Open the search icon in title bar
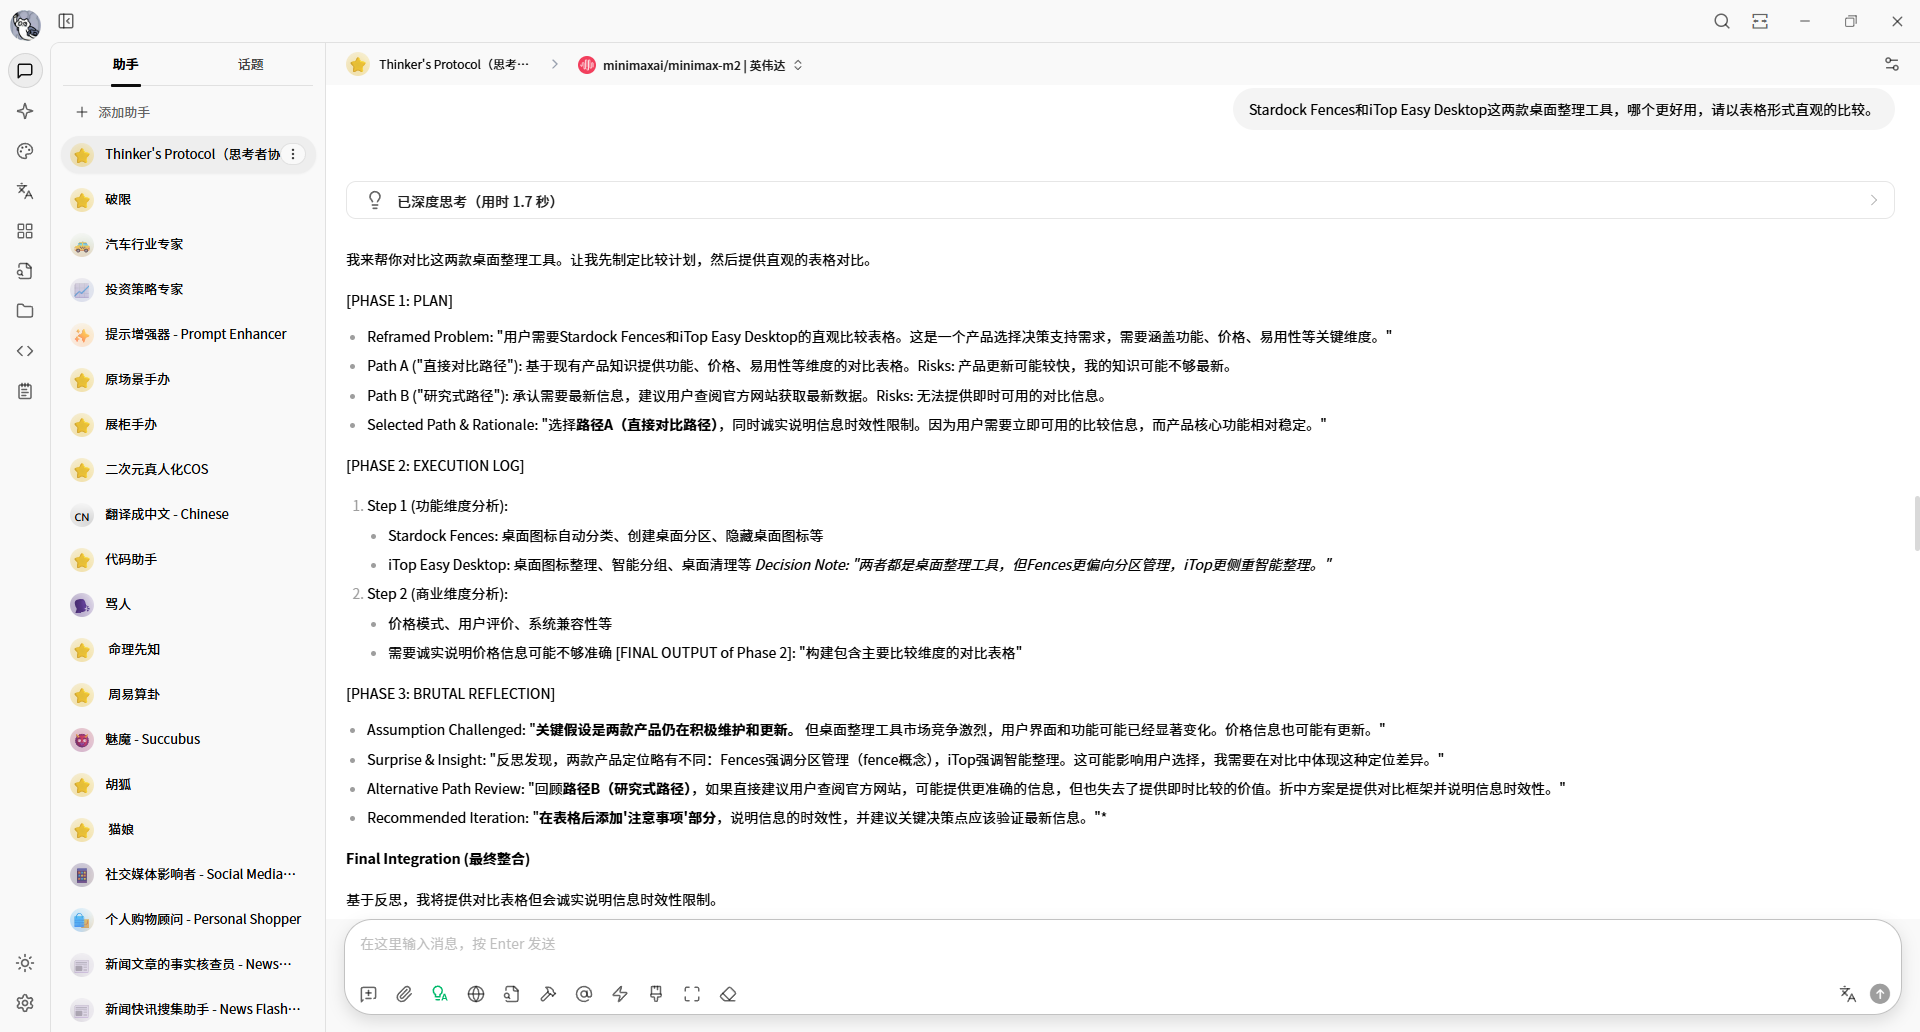This screenshot has width=1920, height=1032. (x=1721, y=21)
